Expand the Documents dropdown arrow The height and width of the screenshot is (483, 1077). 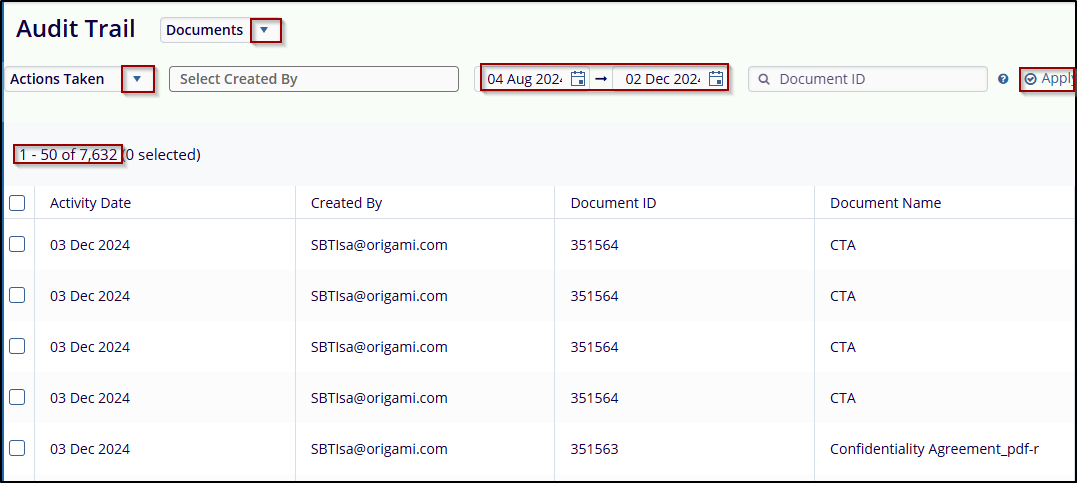(x=264, y=30)
